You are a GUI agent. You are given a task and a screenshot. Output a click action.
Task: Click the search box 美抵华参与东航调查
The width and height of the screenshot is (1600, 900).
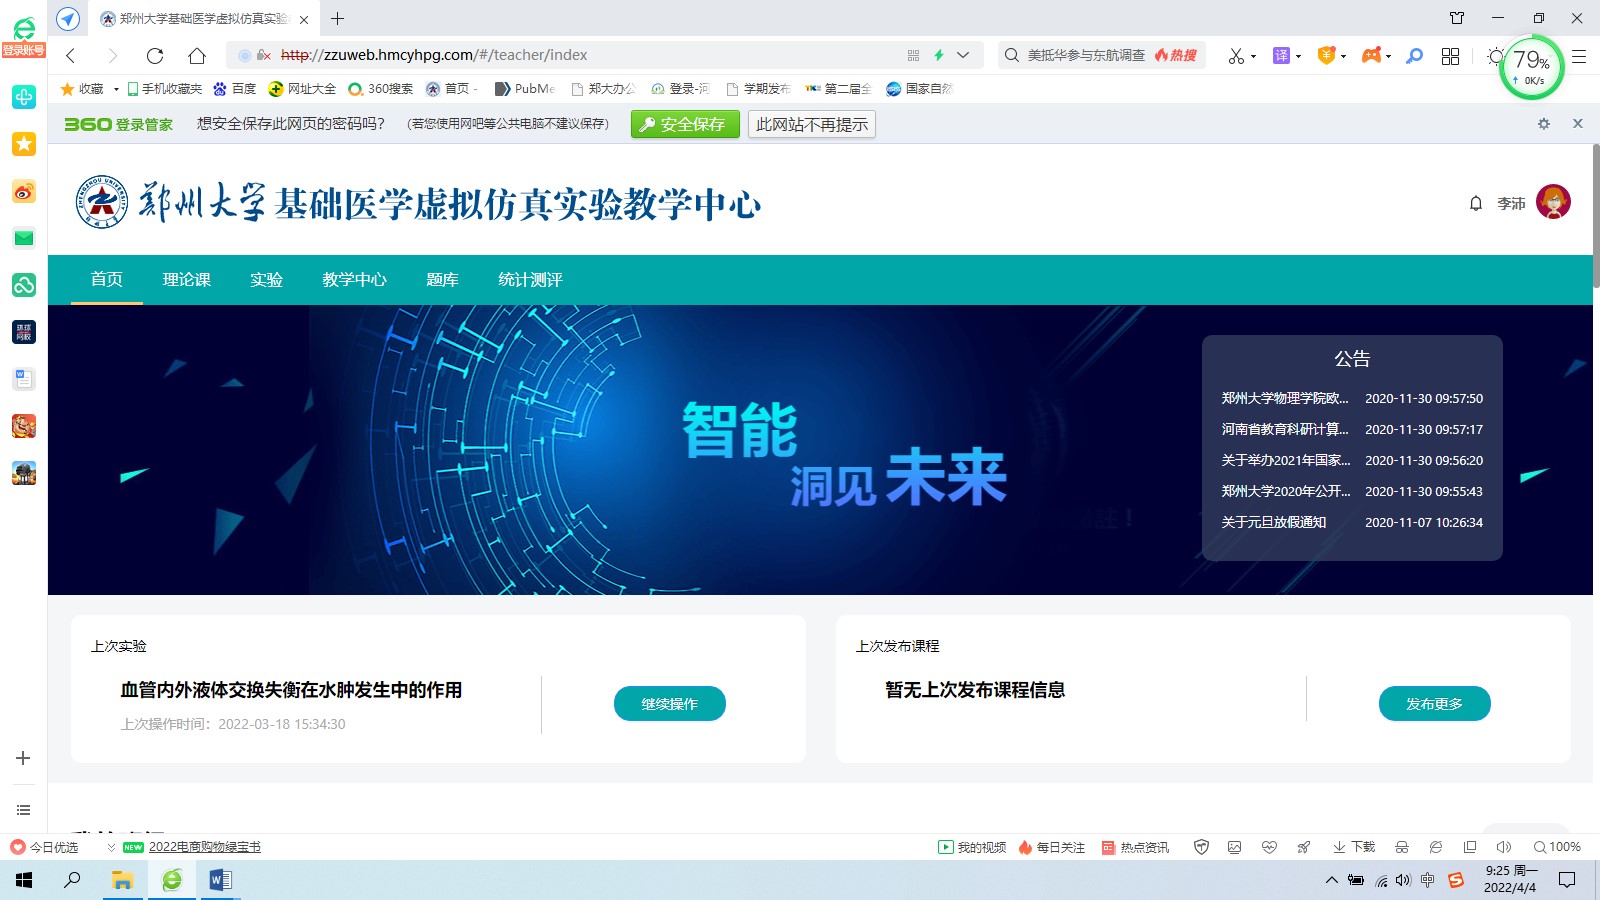pyautogui.click(x=1088, y=55)
